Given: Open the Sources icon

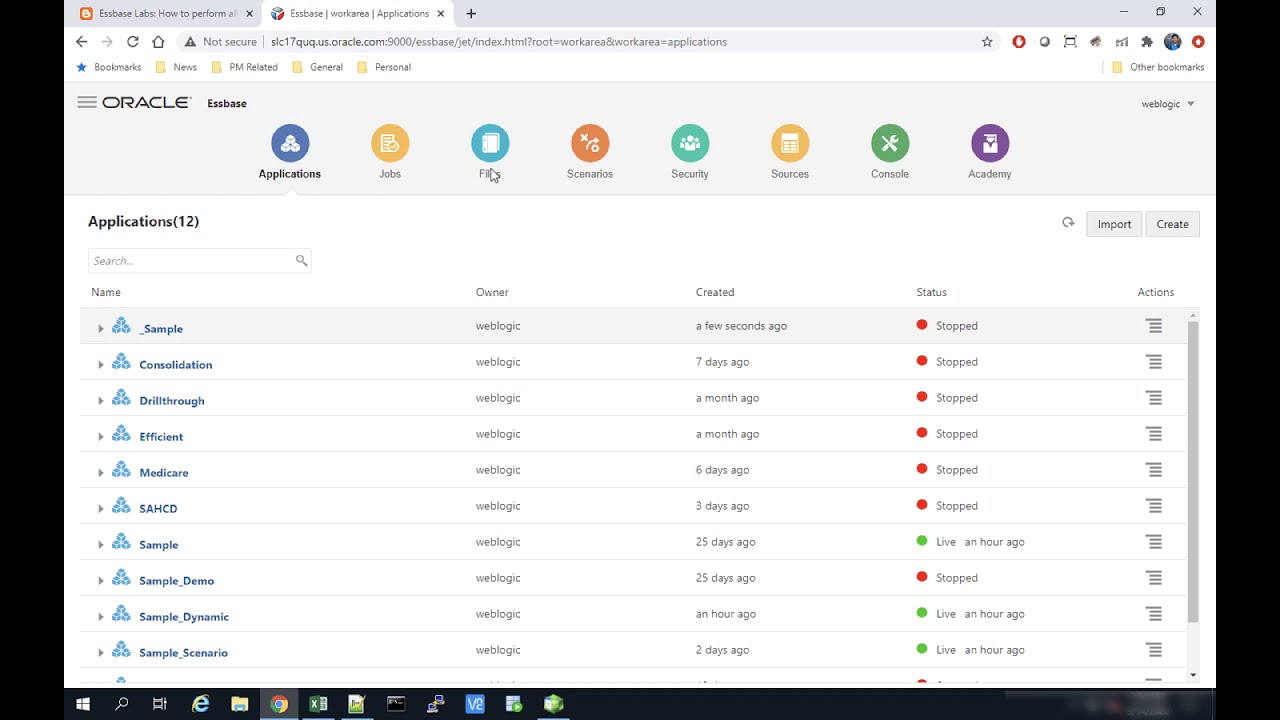Looking at the screenshot, I should 790,144.
